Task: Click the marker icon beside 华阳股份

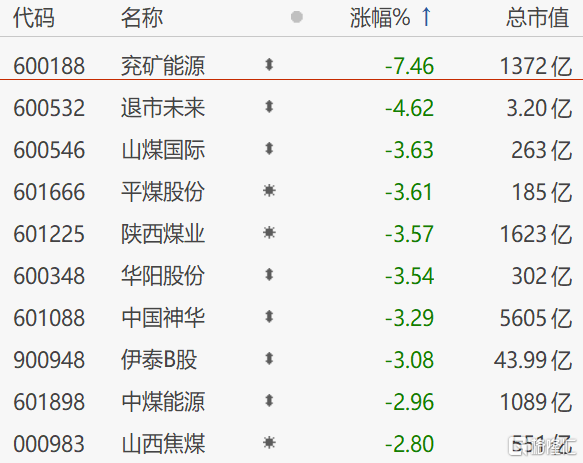Action: point(269,275)
